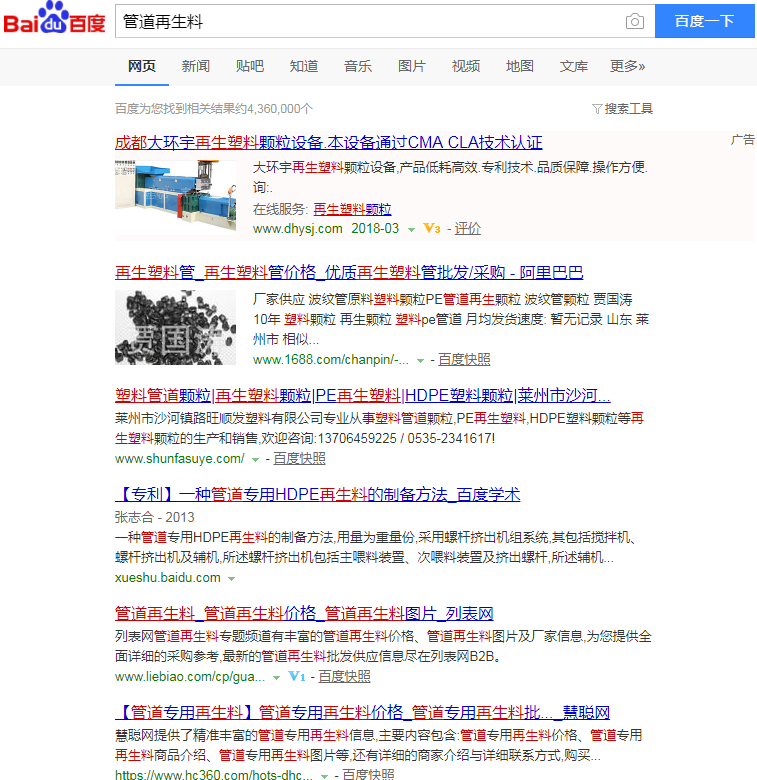Click V3 credibility badge for dhysj.com
The height and width of the screenshot is (780, 757).
tap(432, 228)
